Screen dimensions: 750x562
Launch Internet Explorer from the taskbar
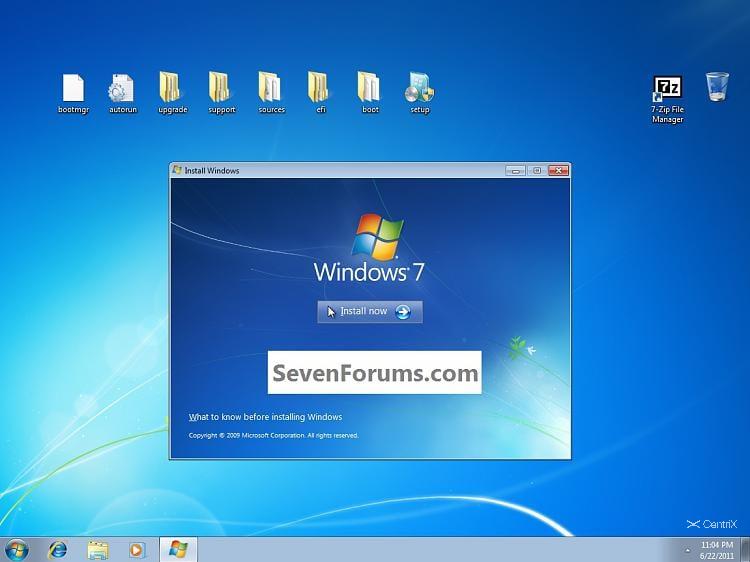(58, 550)
